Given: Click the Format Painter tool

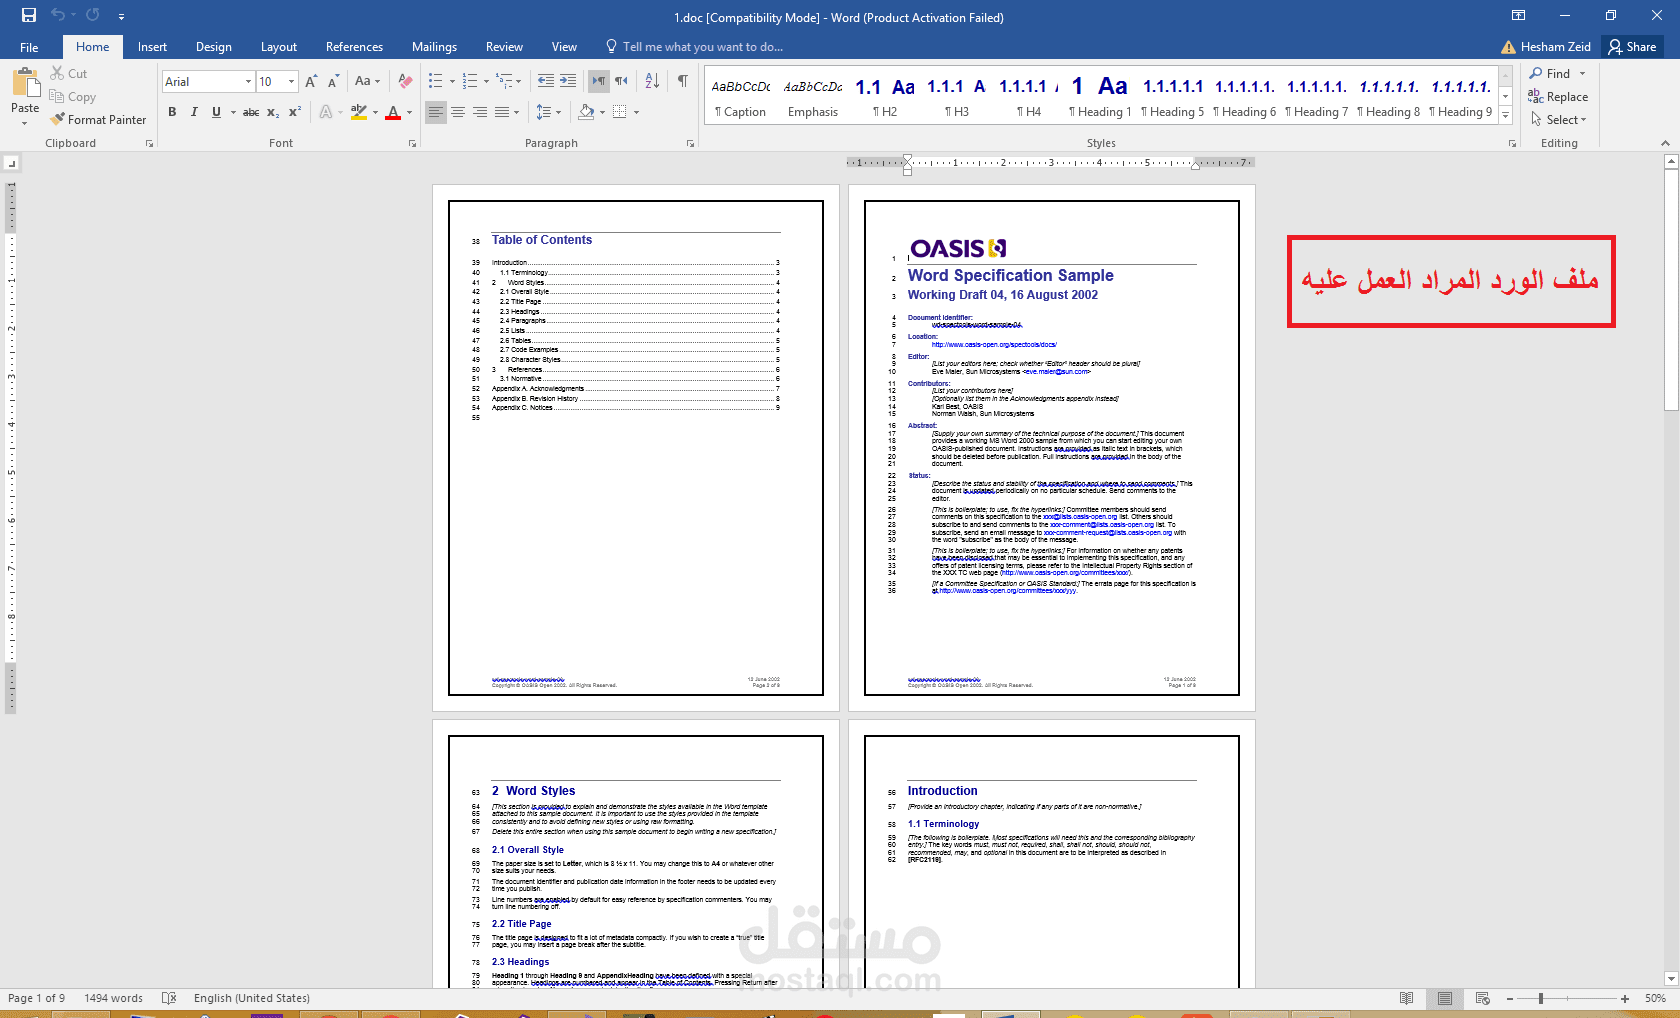Looking at the screenshot, I should coord(98,120).
